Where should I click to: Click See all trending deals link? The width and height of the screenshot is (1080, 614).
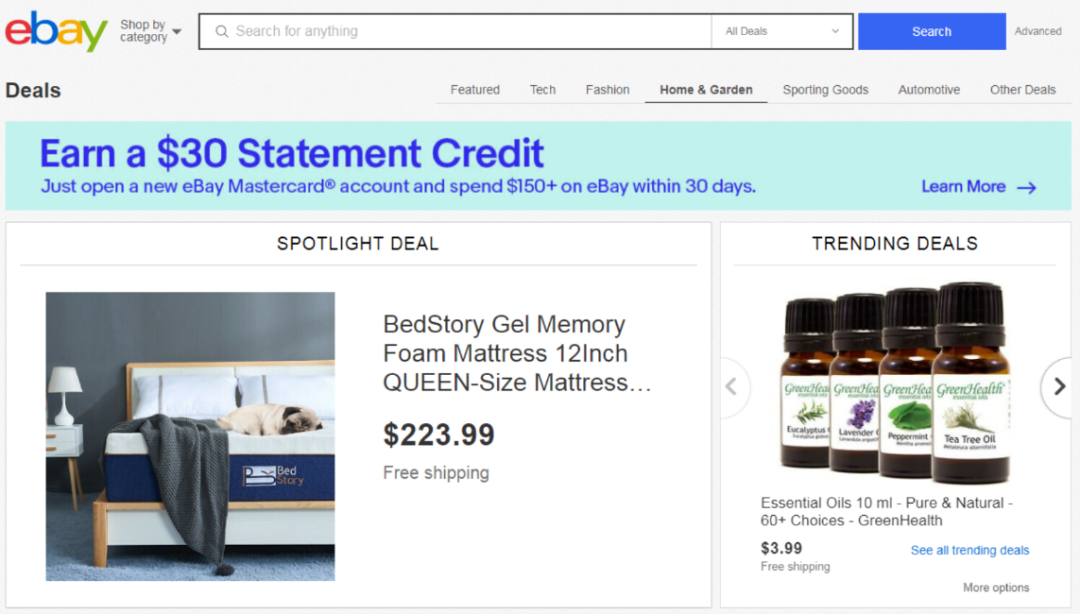[970, 550]
